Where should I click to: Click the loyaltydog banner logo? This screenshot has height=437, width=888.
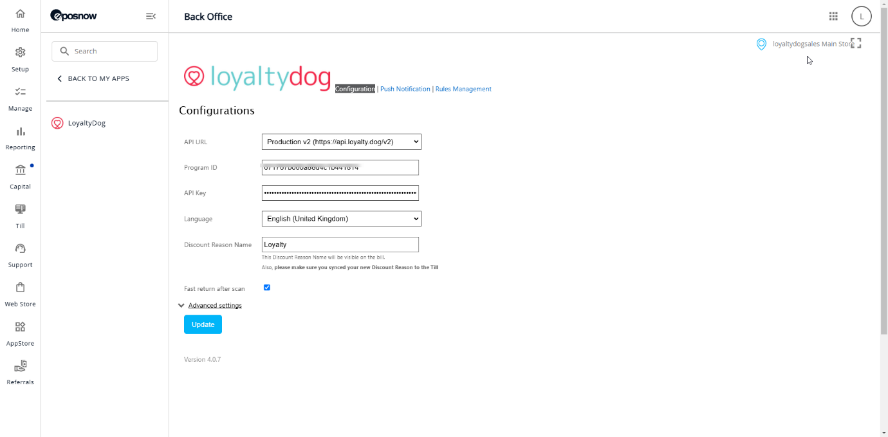tap(257, 78)
